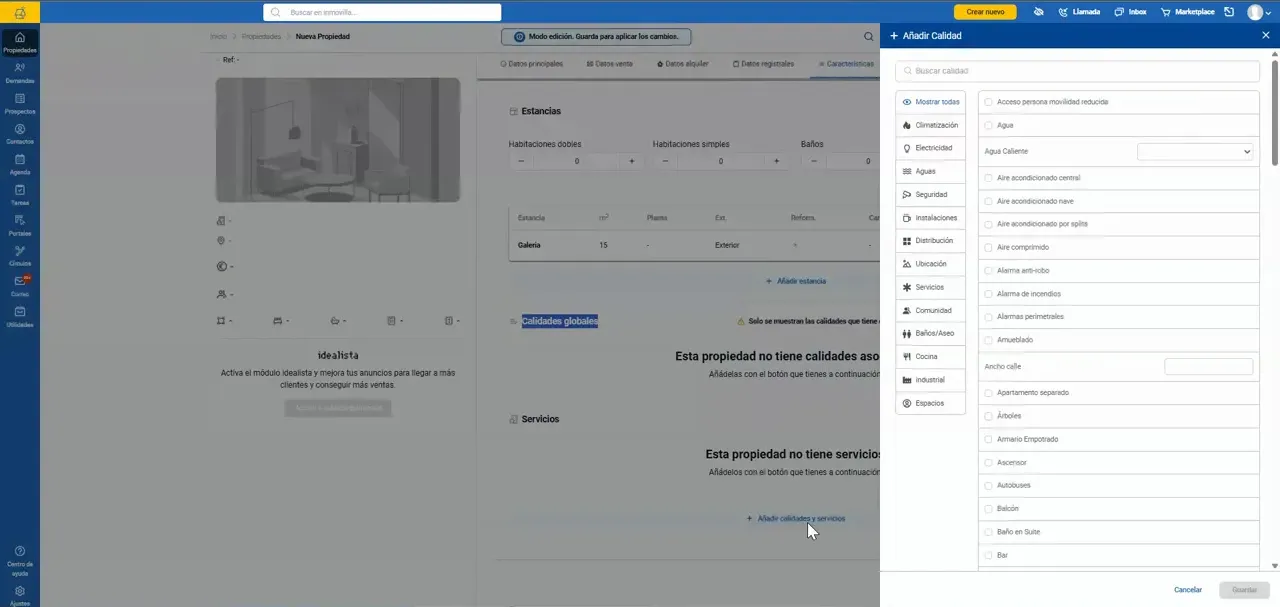Open Centro de ayuda in sidebar

click(20, 561)
